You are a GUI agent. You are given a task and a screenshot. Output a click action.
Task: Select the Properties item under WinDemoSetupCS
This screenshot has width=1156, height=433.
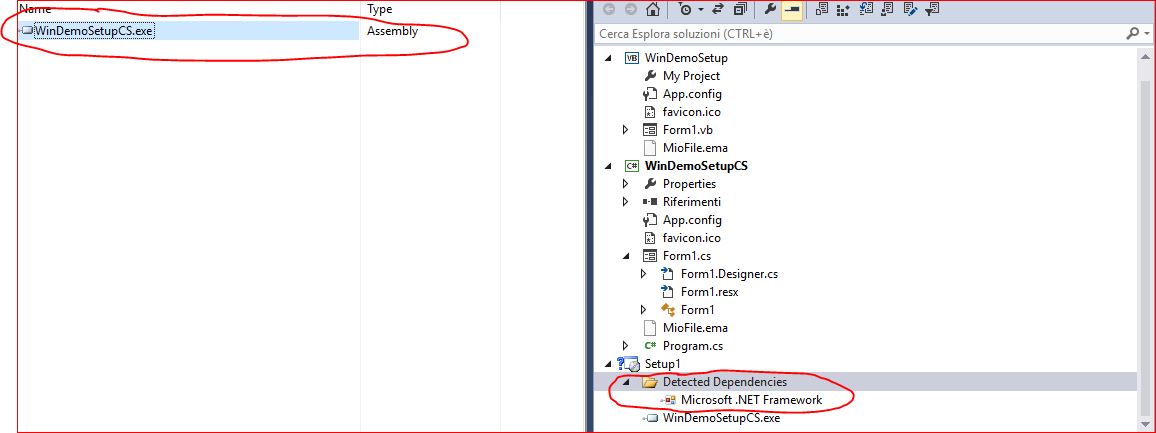689,184
